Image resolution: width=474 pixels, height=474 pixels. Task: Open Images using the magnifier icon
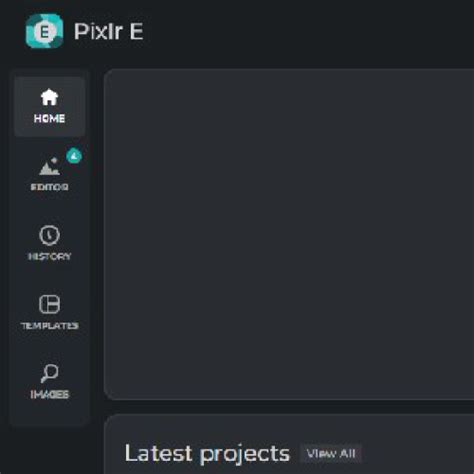click(49, 373)
